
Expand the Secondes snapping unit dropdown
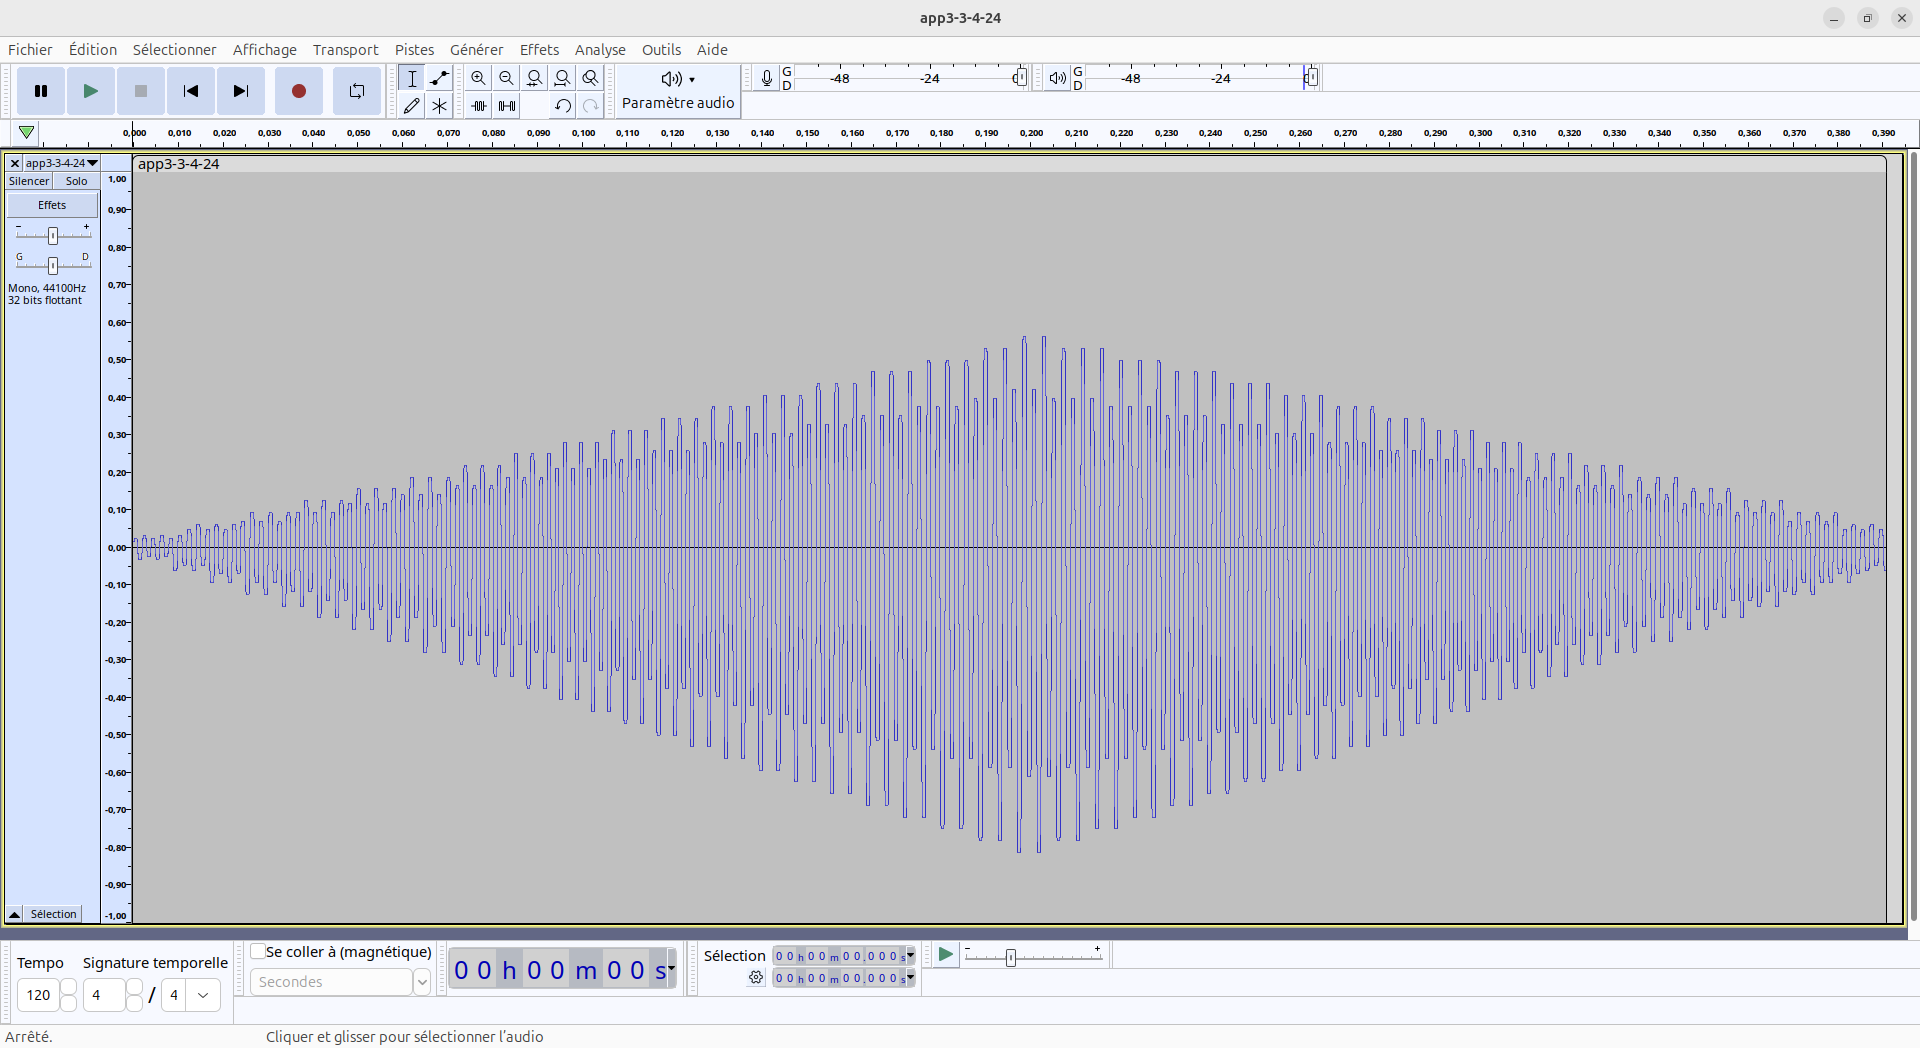tap(422, 982)
